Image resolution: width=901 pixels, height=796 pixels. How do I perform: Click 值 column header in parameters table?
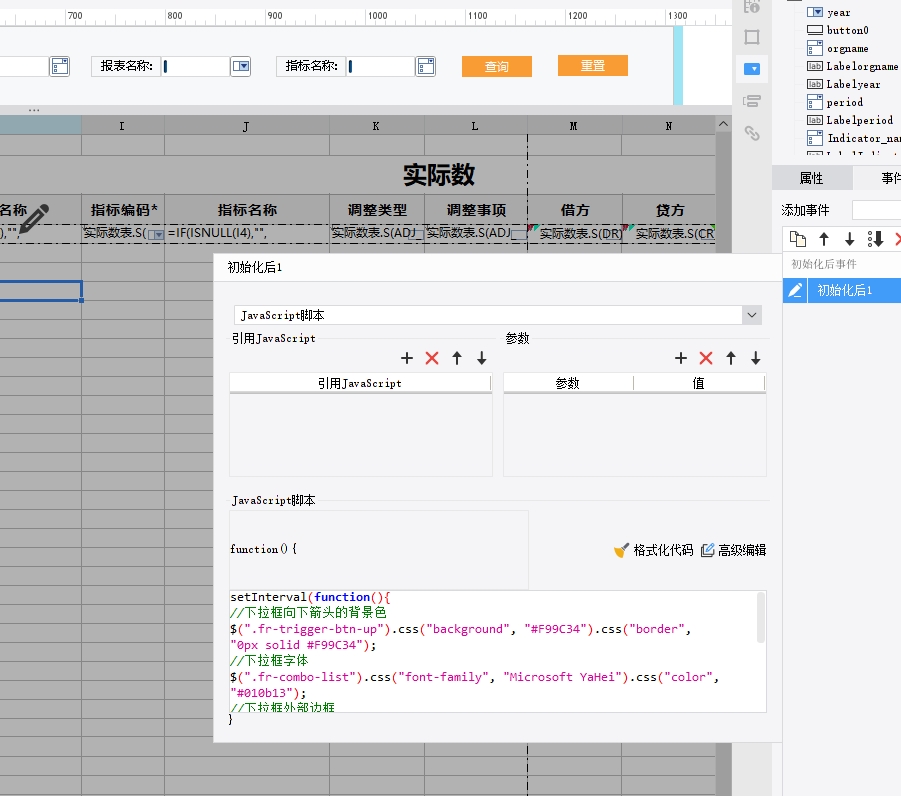click(699, 383)
